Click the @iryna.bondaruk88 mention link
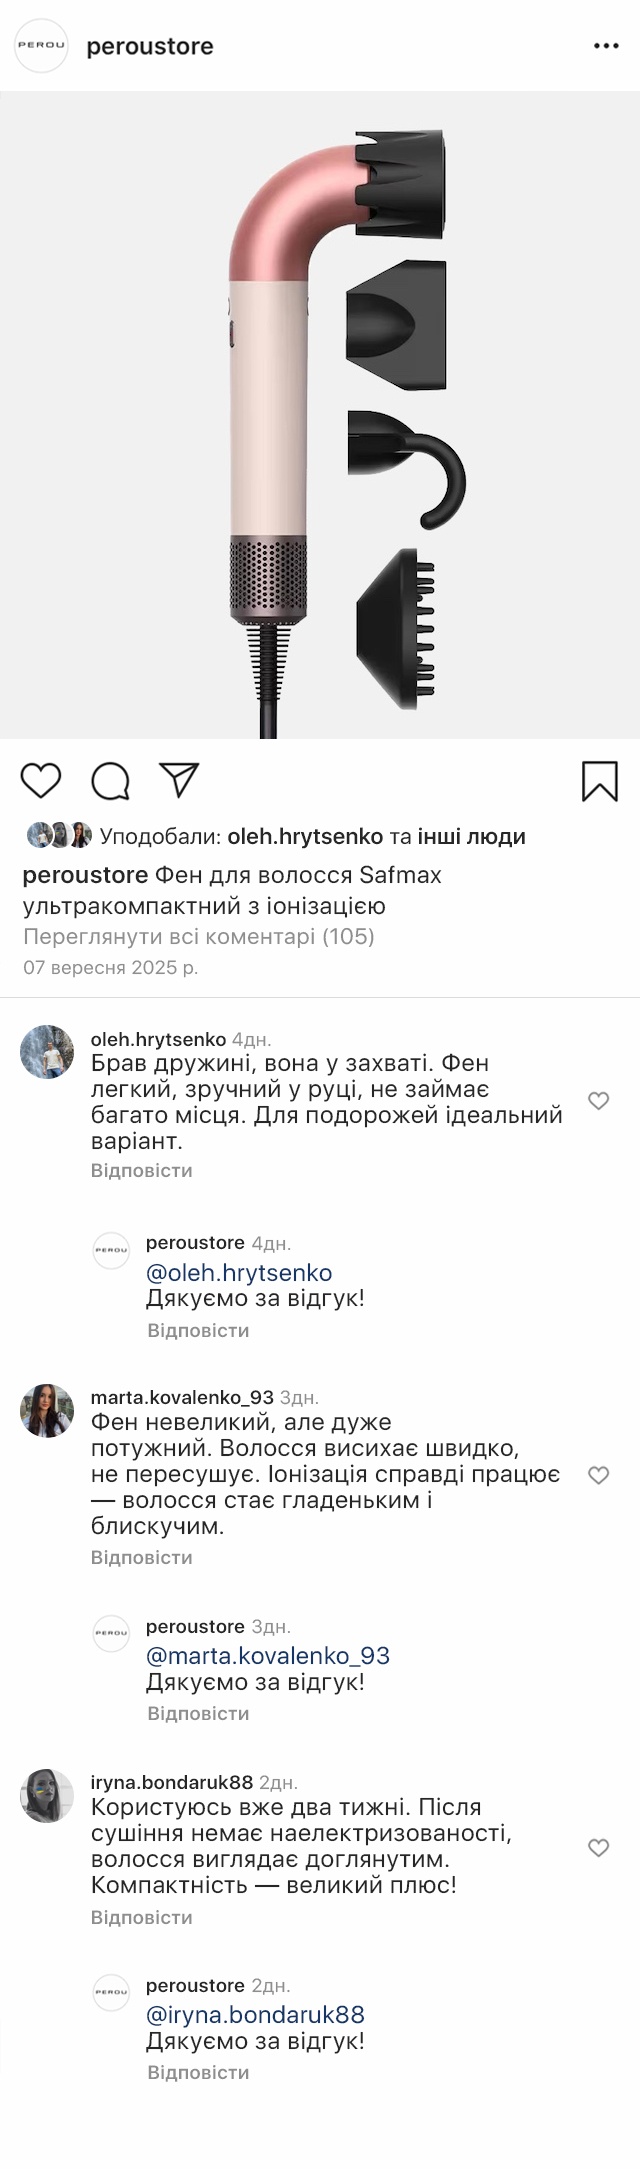The image size is (640, 2169). pyautogui.click(x=255, y=2015)
